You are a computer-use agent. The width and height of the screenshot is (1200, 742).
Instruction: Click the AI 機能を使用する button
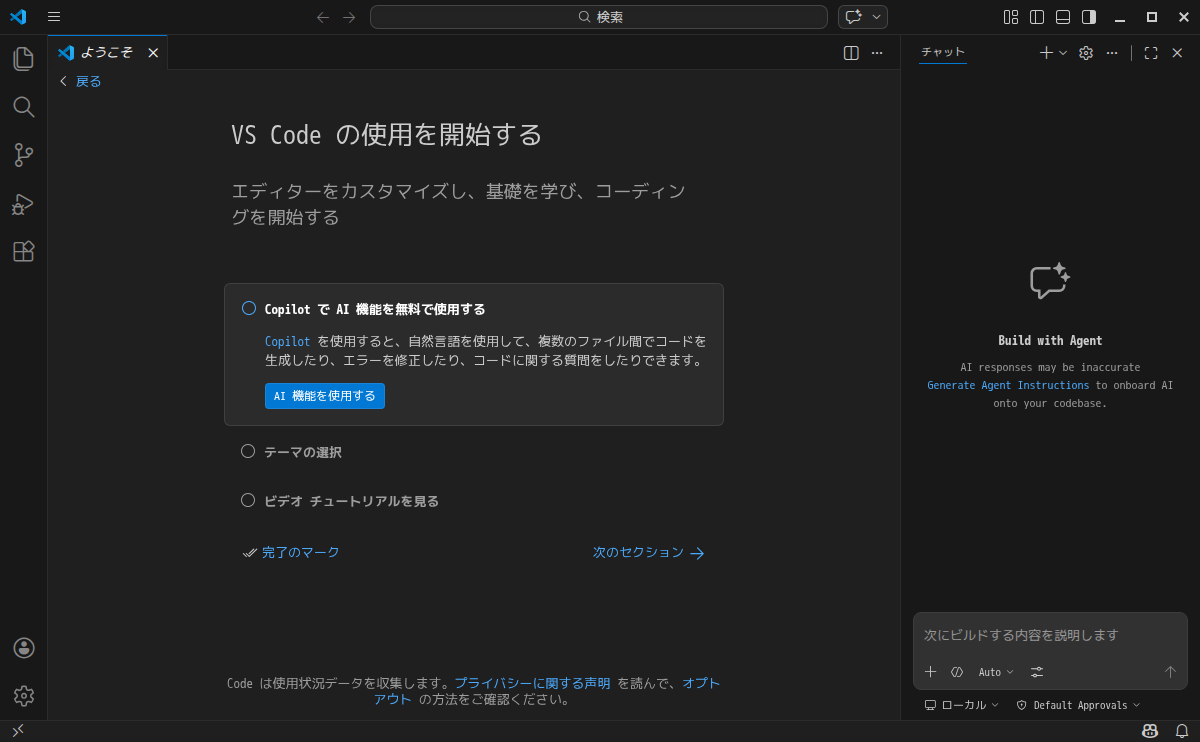[x=325, y=396]
